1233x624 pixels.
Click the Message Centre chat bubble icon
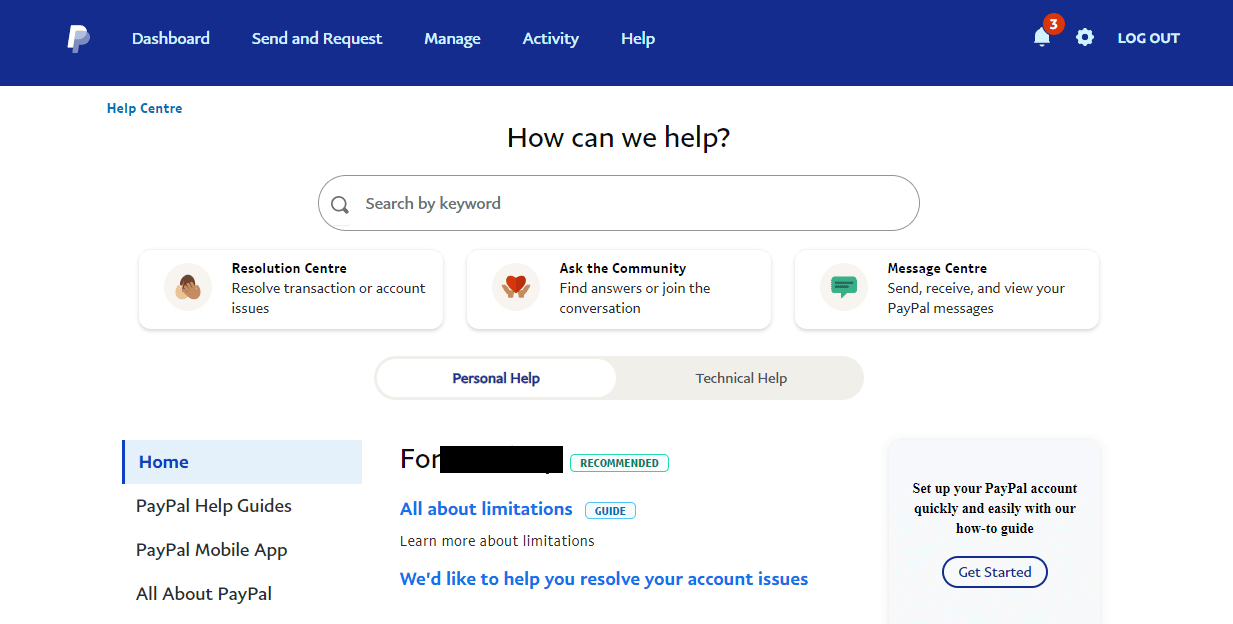[x=844, y=288]
